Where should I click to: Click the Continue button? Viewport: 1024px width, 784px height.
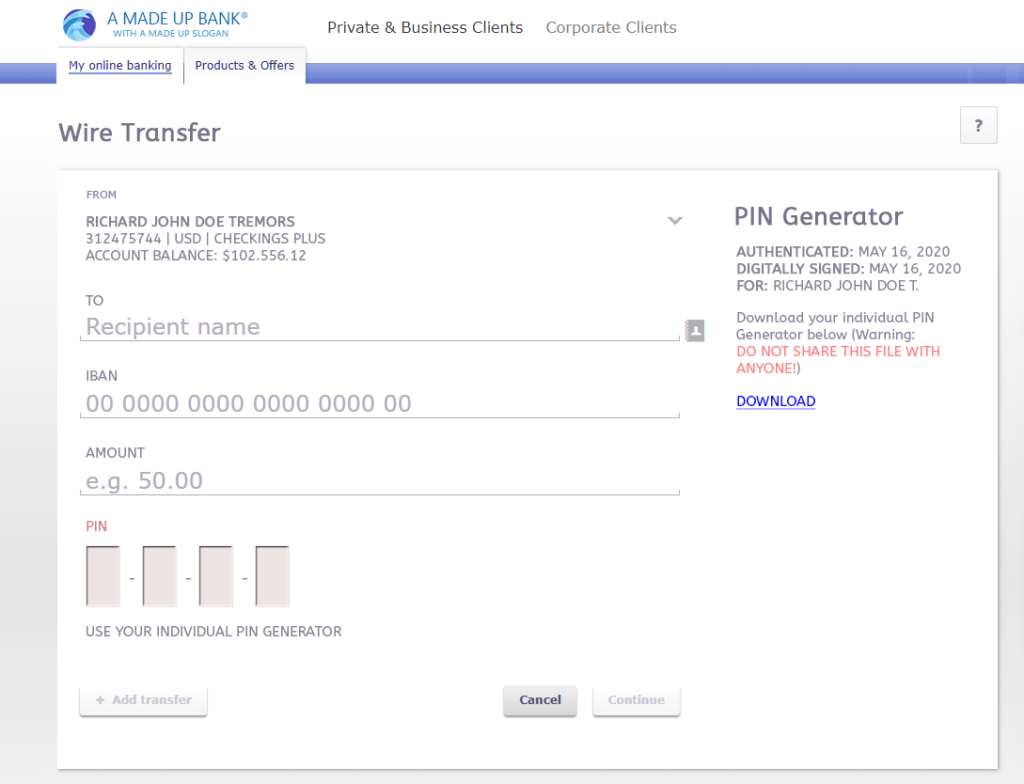(636, 700)
